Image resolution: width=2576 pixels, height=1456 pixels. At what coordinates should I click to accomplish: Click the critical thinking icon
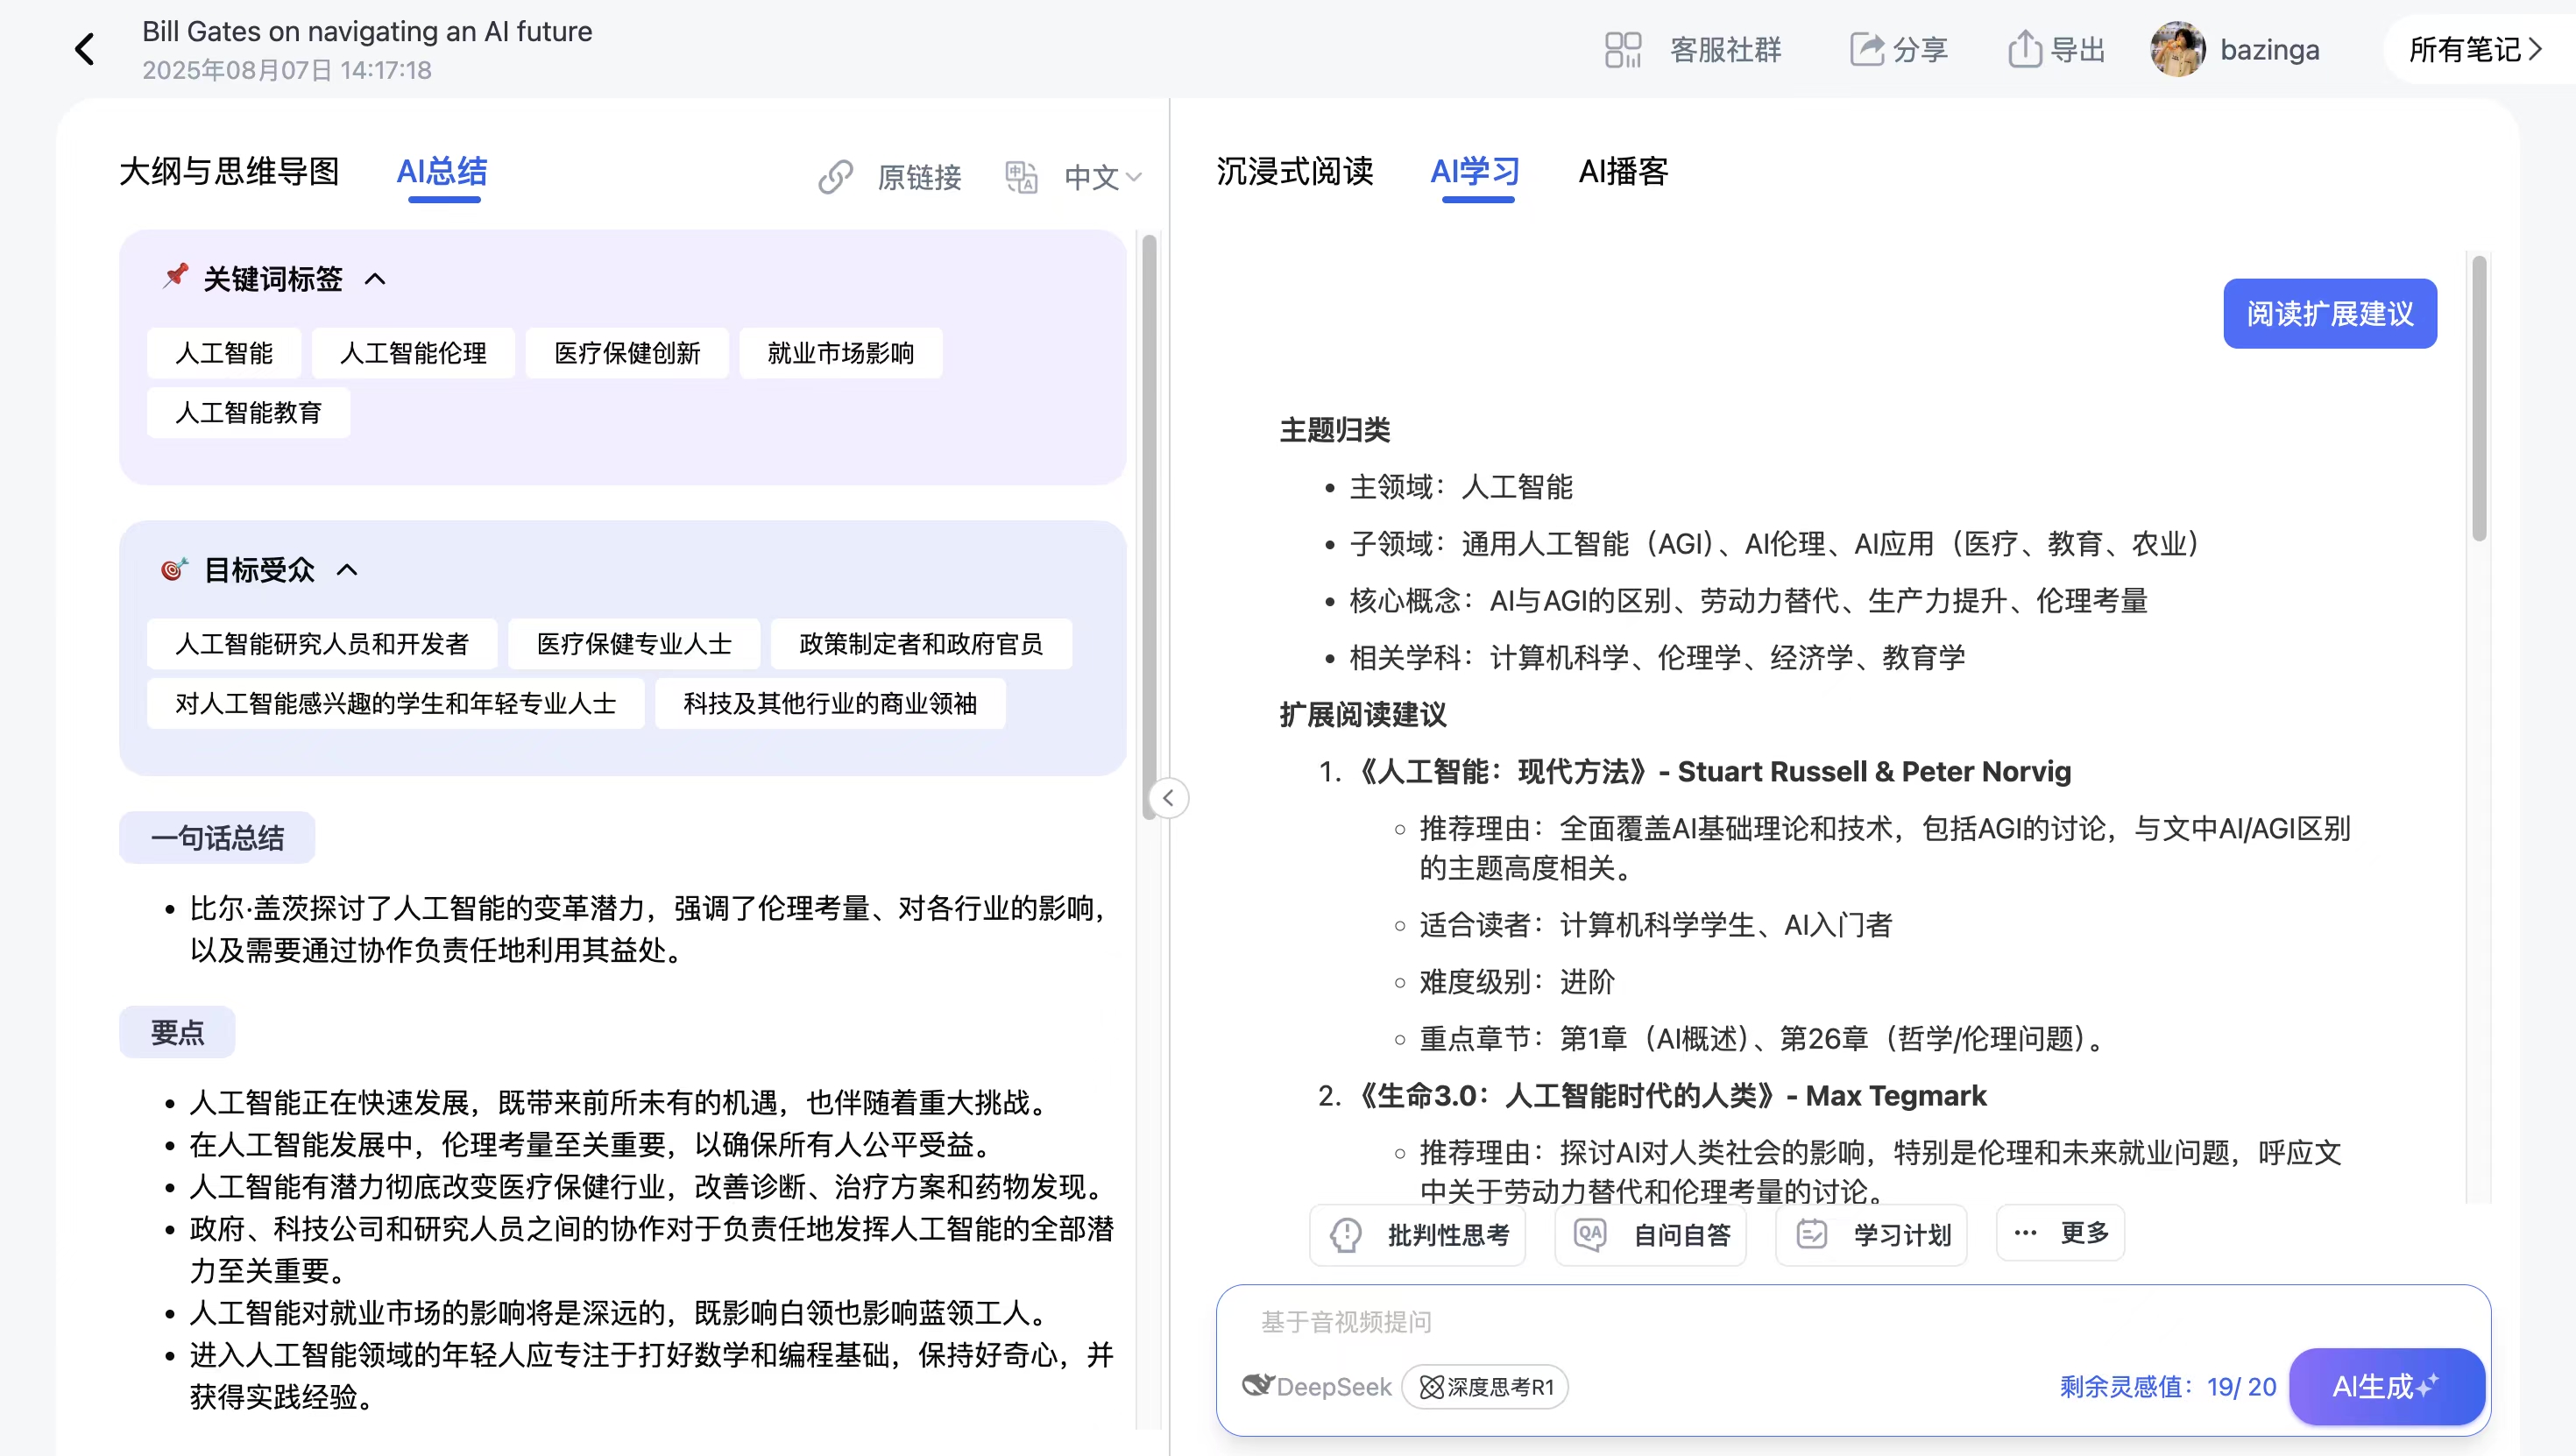click(x=1345, y=1235)
